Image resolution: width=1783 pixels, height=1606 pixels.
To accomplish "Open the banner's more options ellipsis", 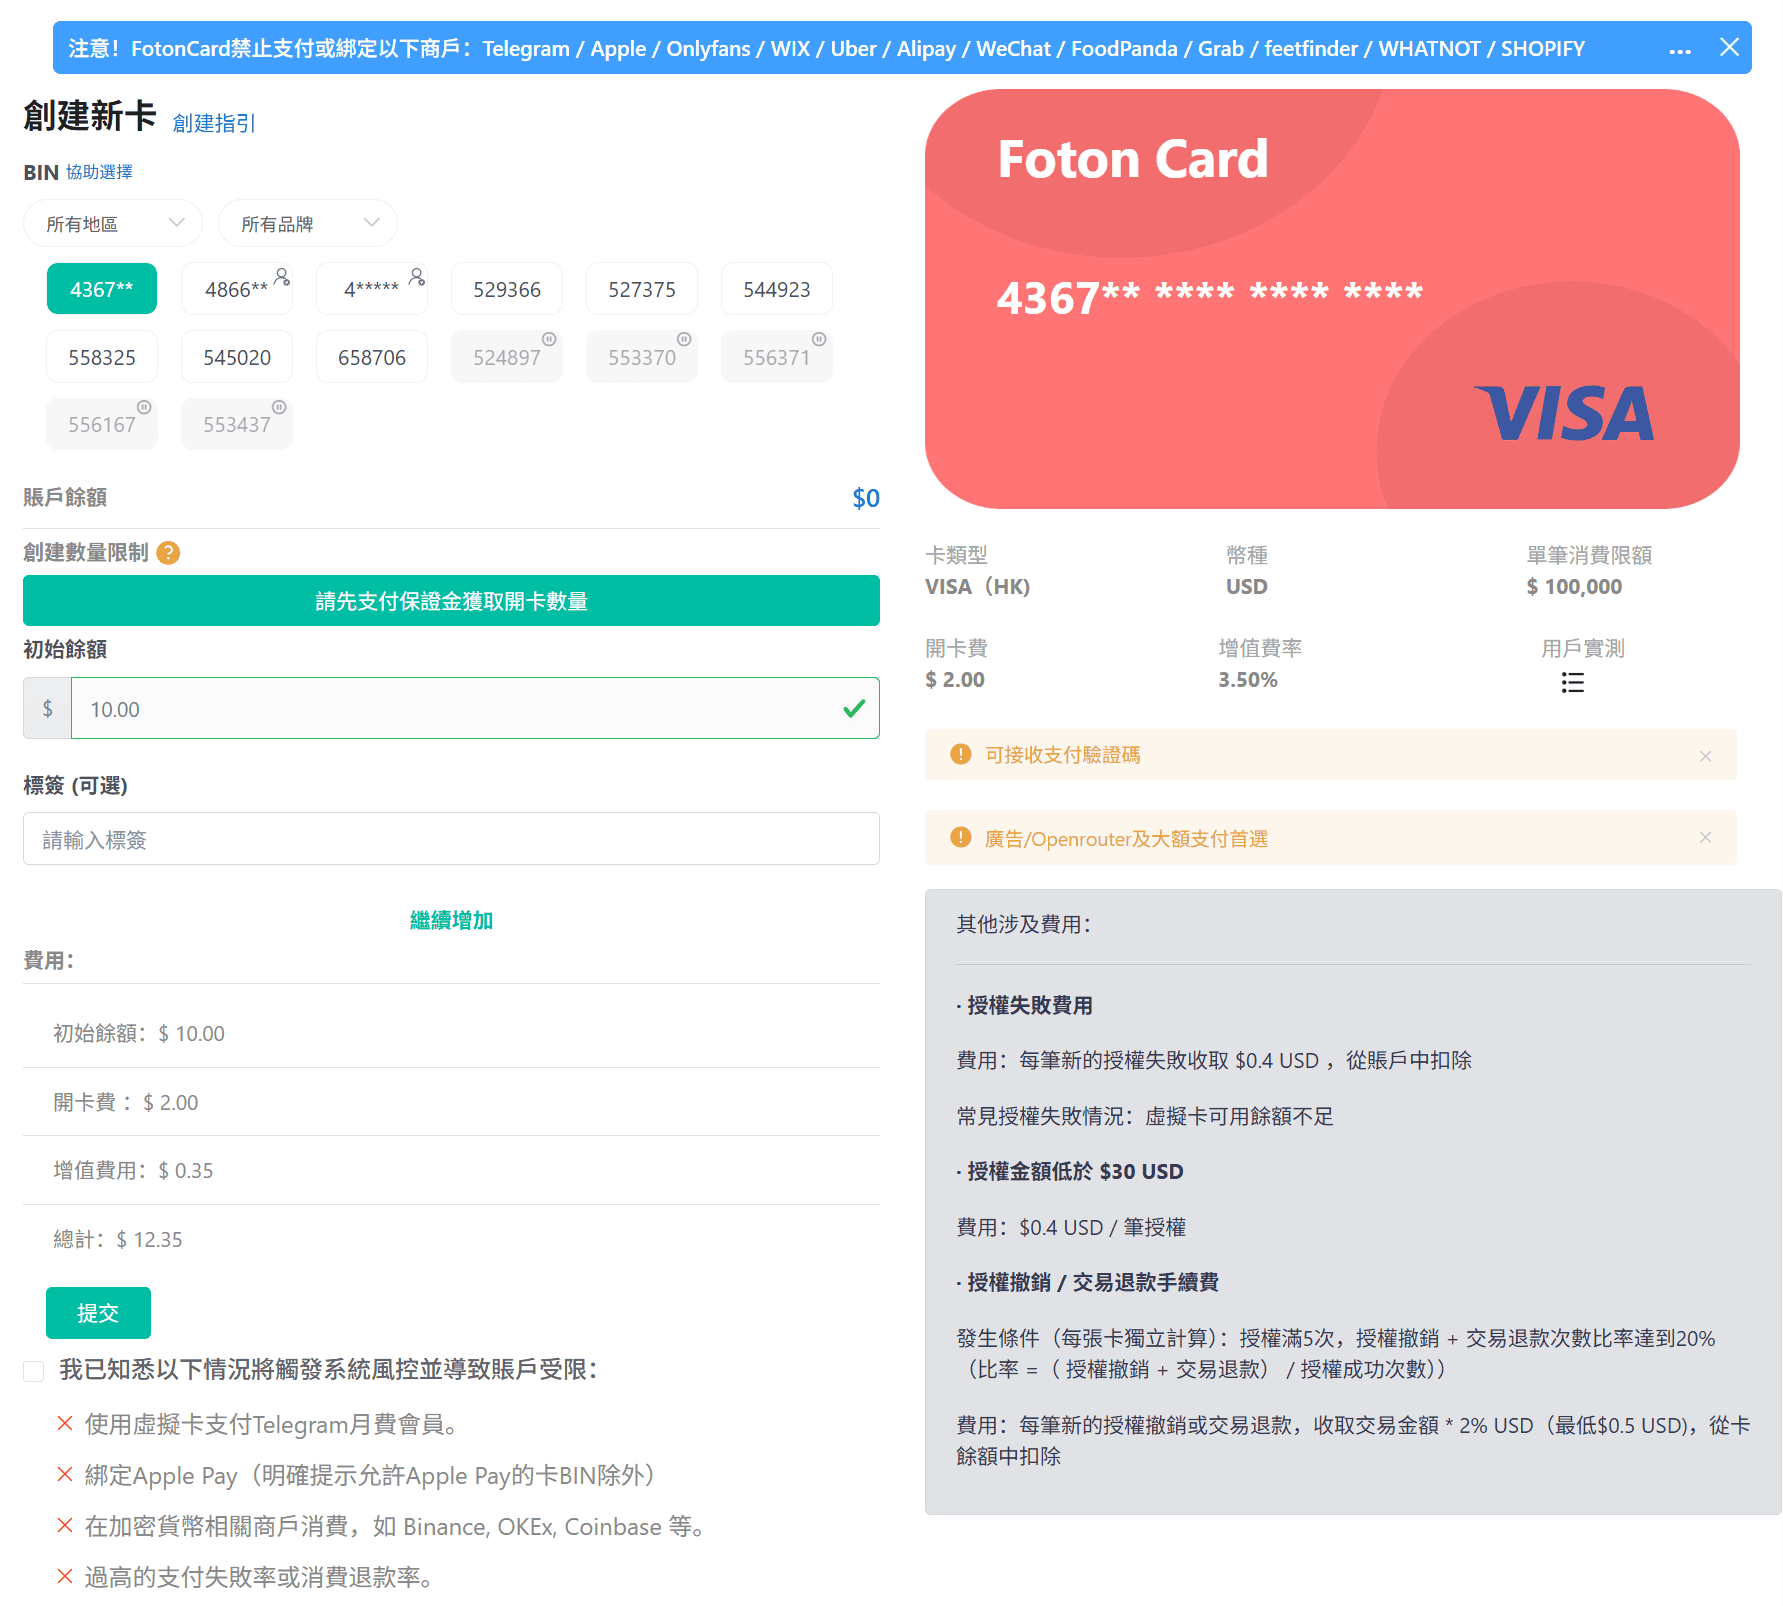I will coord(1680,49).
